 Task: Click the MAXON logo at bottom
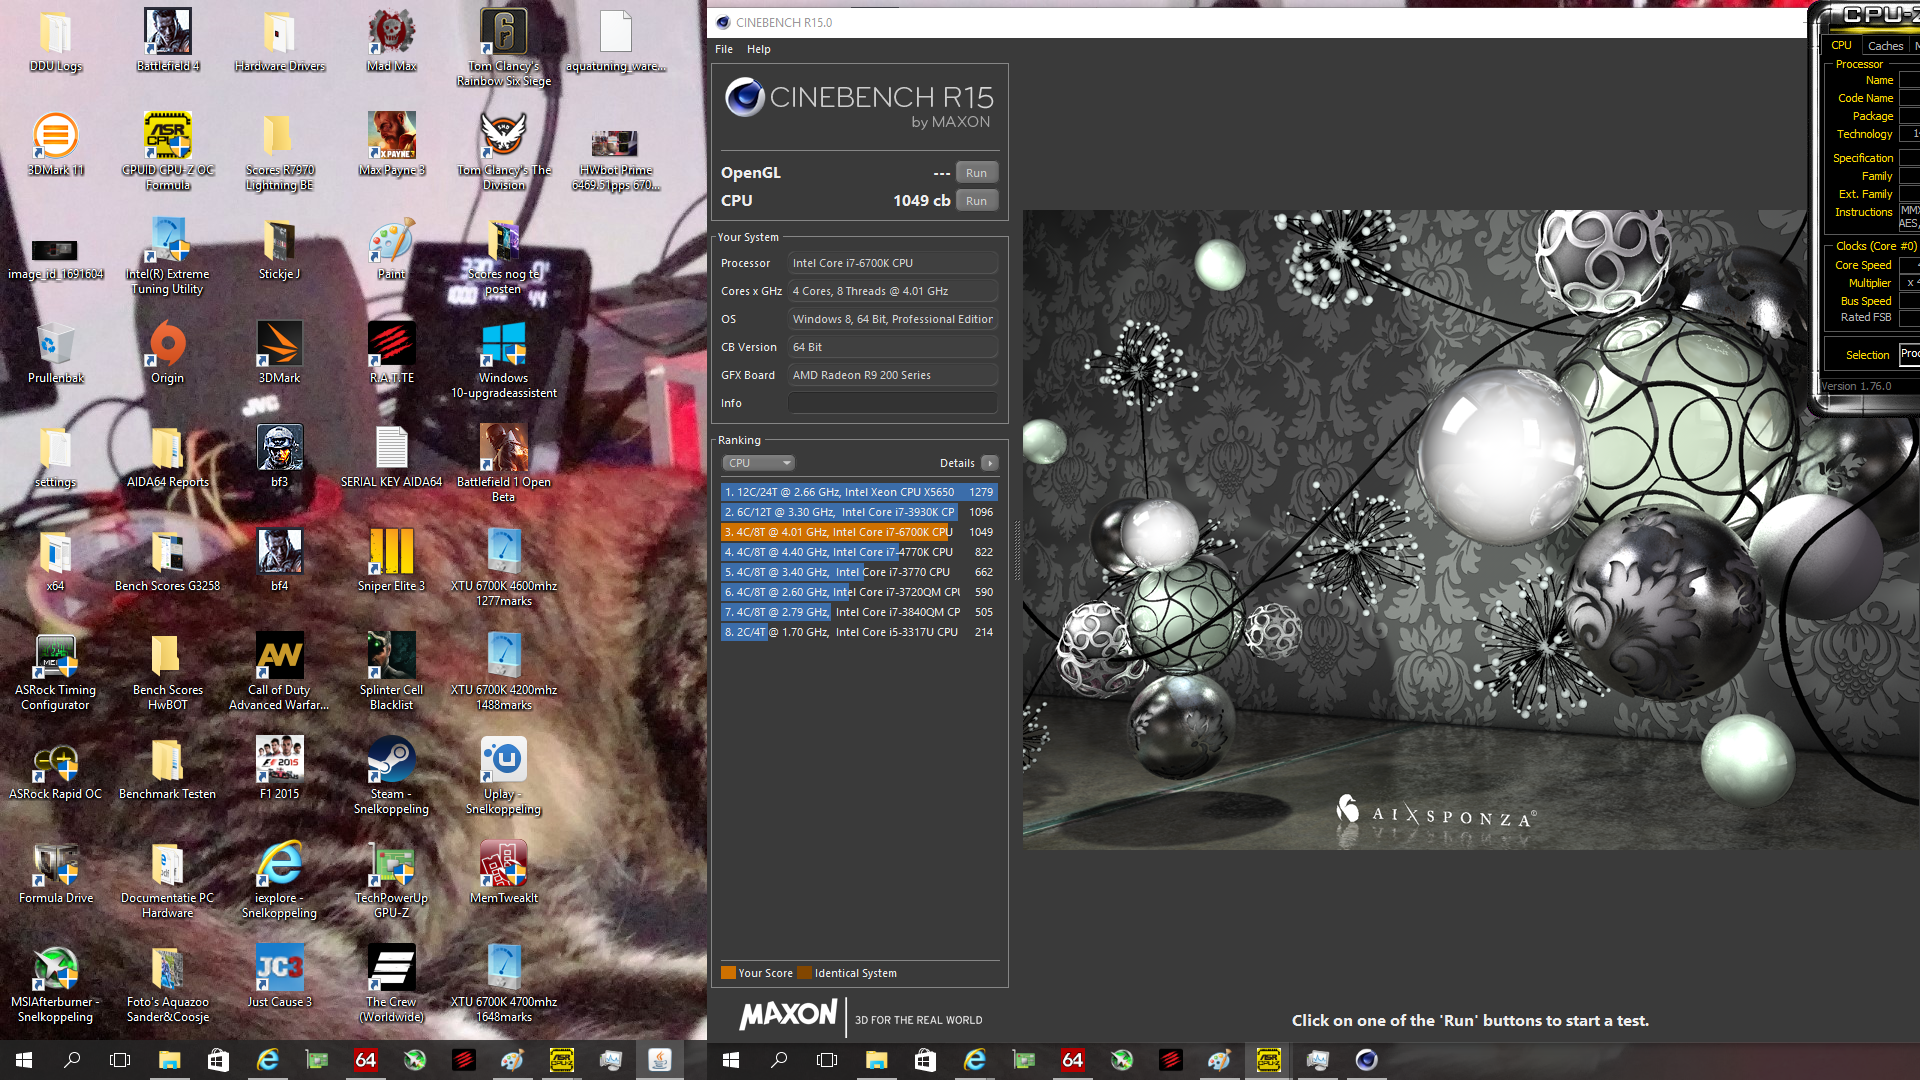(788, 1015)
